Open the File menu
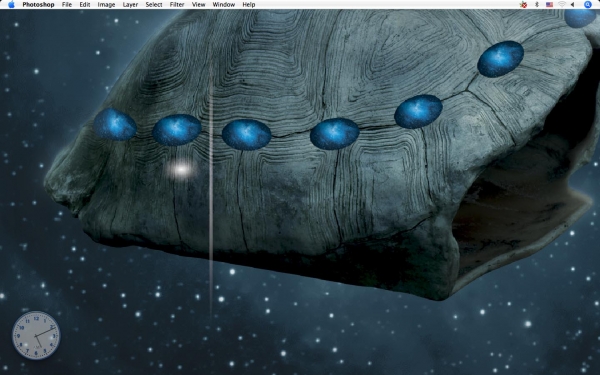 67,5
